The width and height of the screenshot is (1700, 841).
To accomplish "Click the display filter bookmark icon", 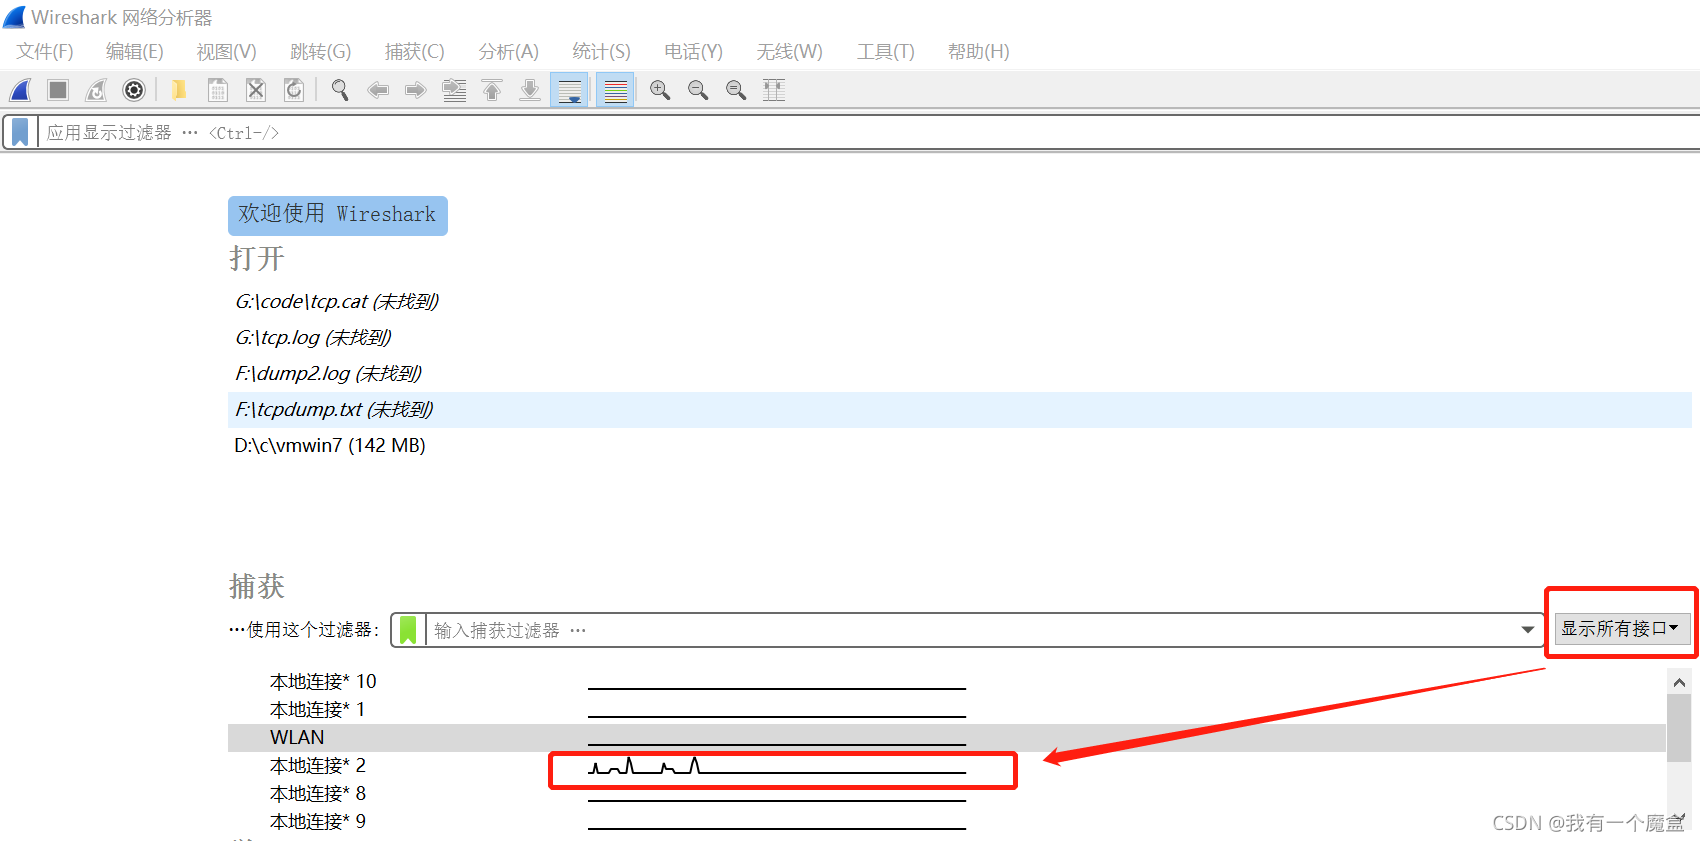I will click(x=20, y=132).
